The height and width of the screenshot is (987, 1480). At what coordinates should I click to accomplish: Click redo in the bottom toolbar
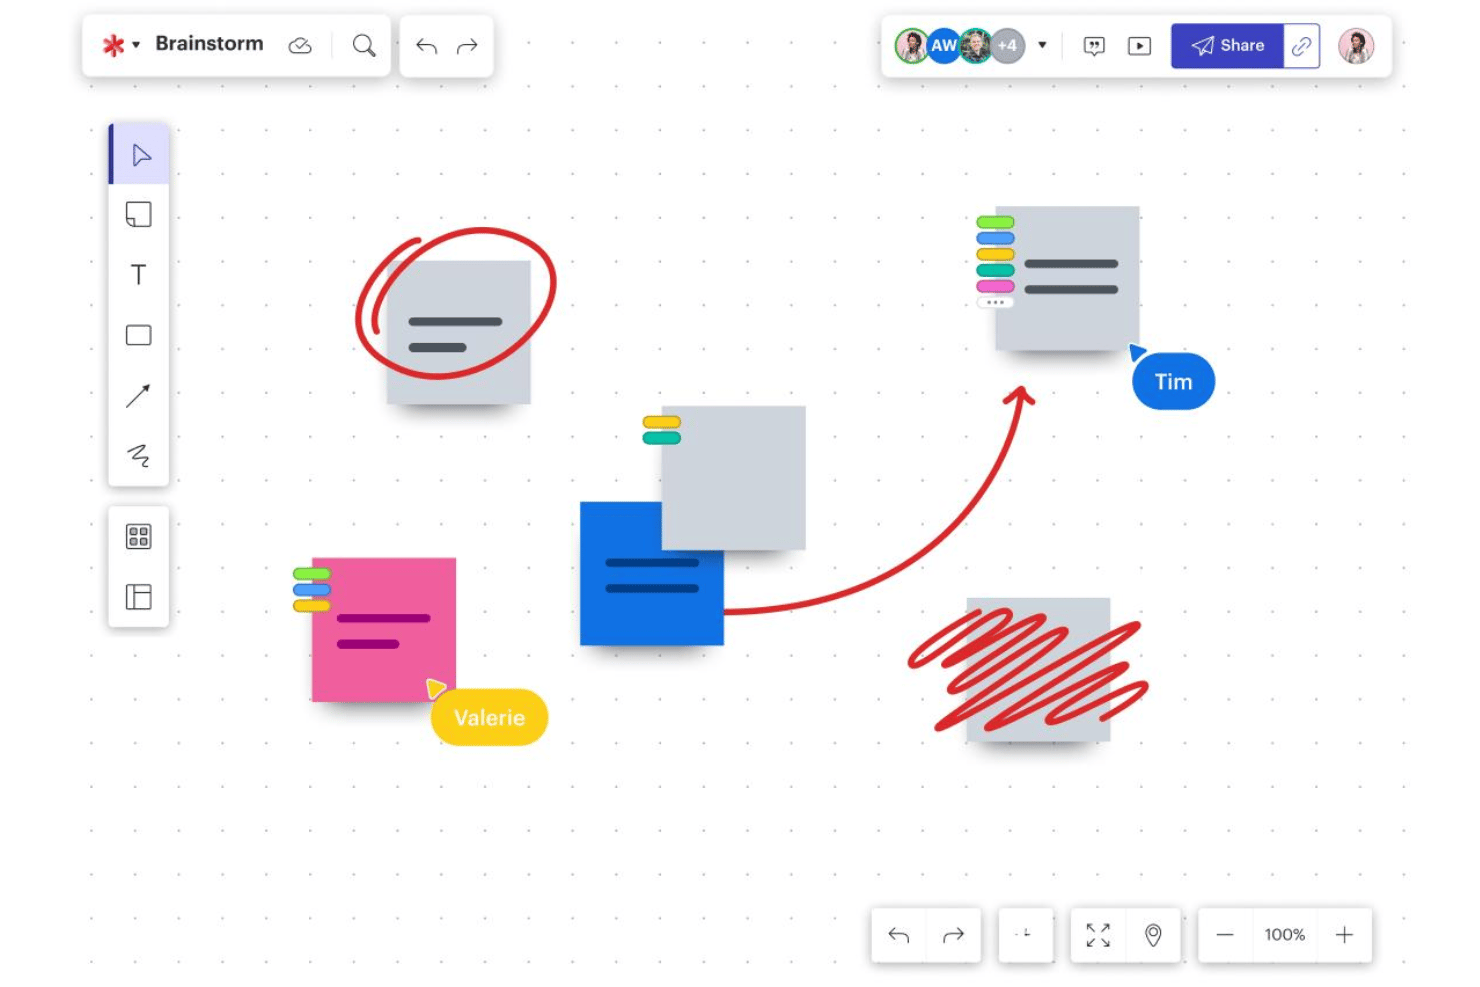click(953, 935)
